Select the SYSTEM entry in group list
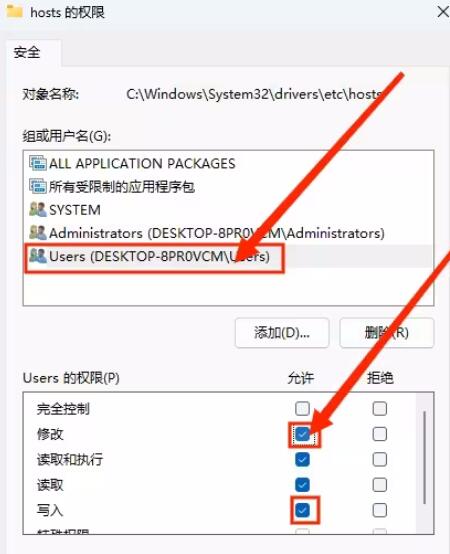 228,210
